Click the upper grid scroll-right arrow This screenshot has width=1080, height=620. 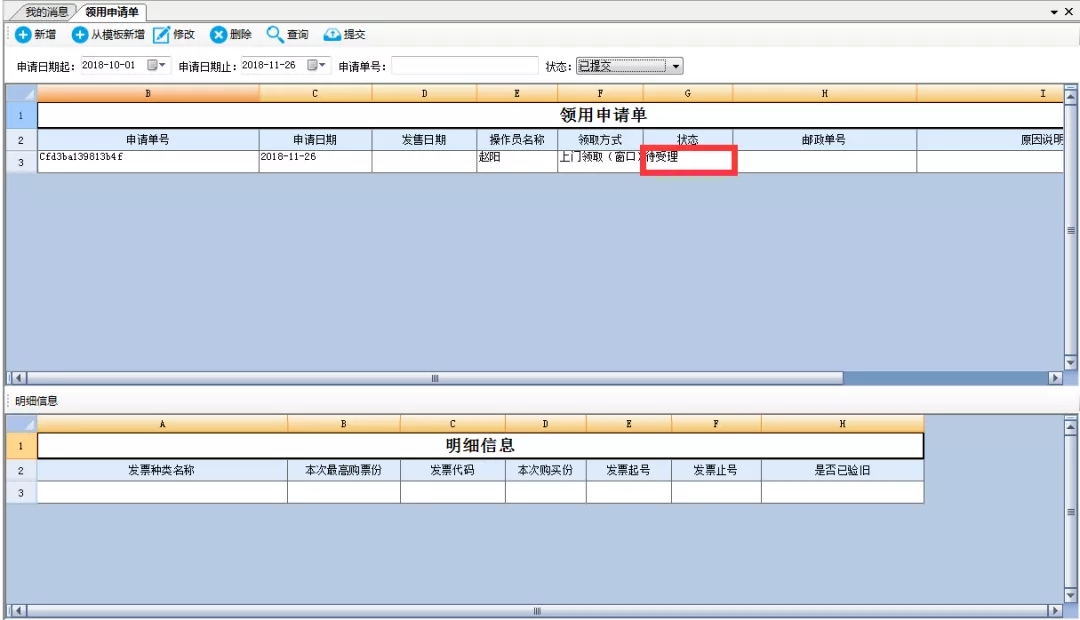point(1055,378)
